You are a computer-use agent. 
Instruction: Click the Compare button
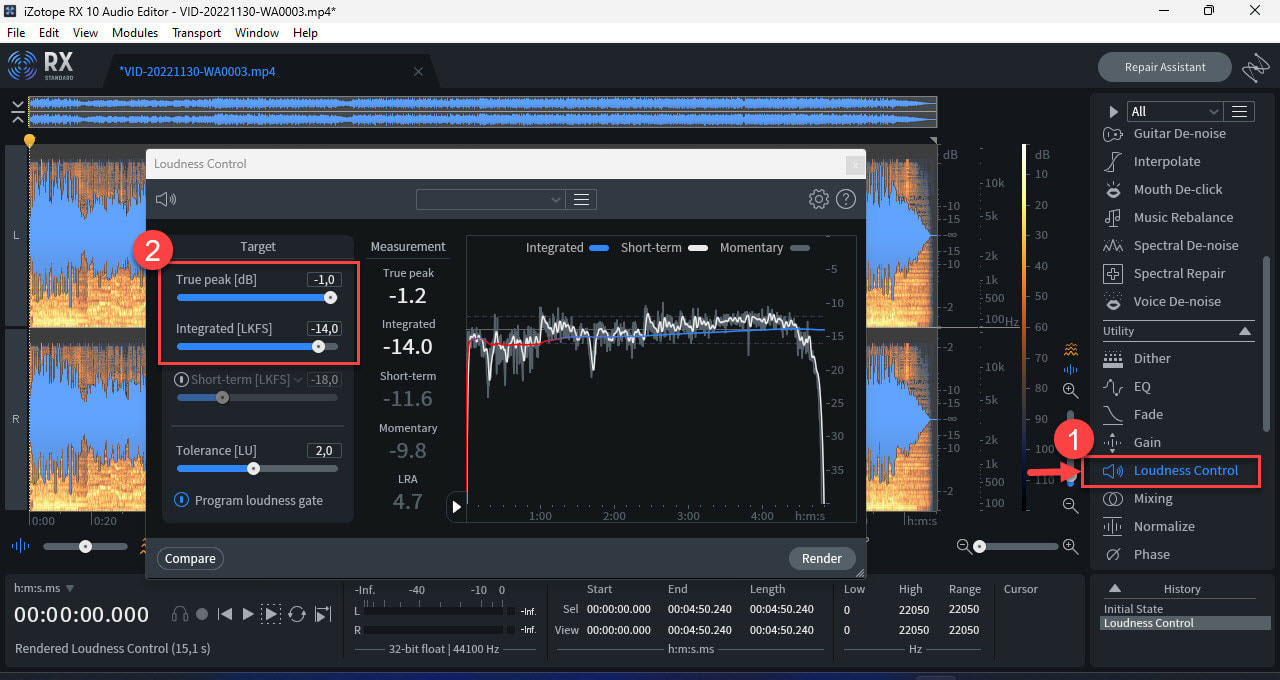[190, 558]
